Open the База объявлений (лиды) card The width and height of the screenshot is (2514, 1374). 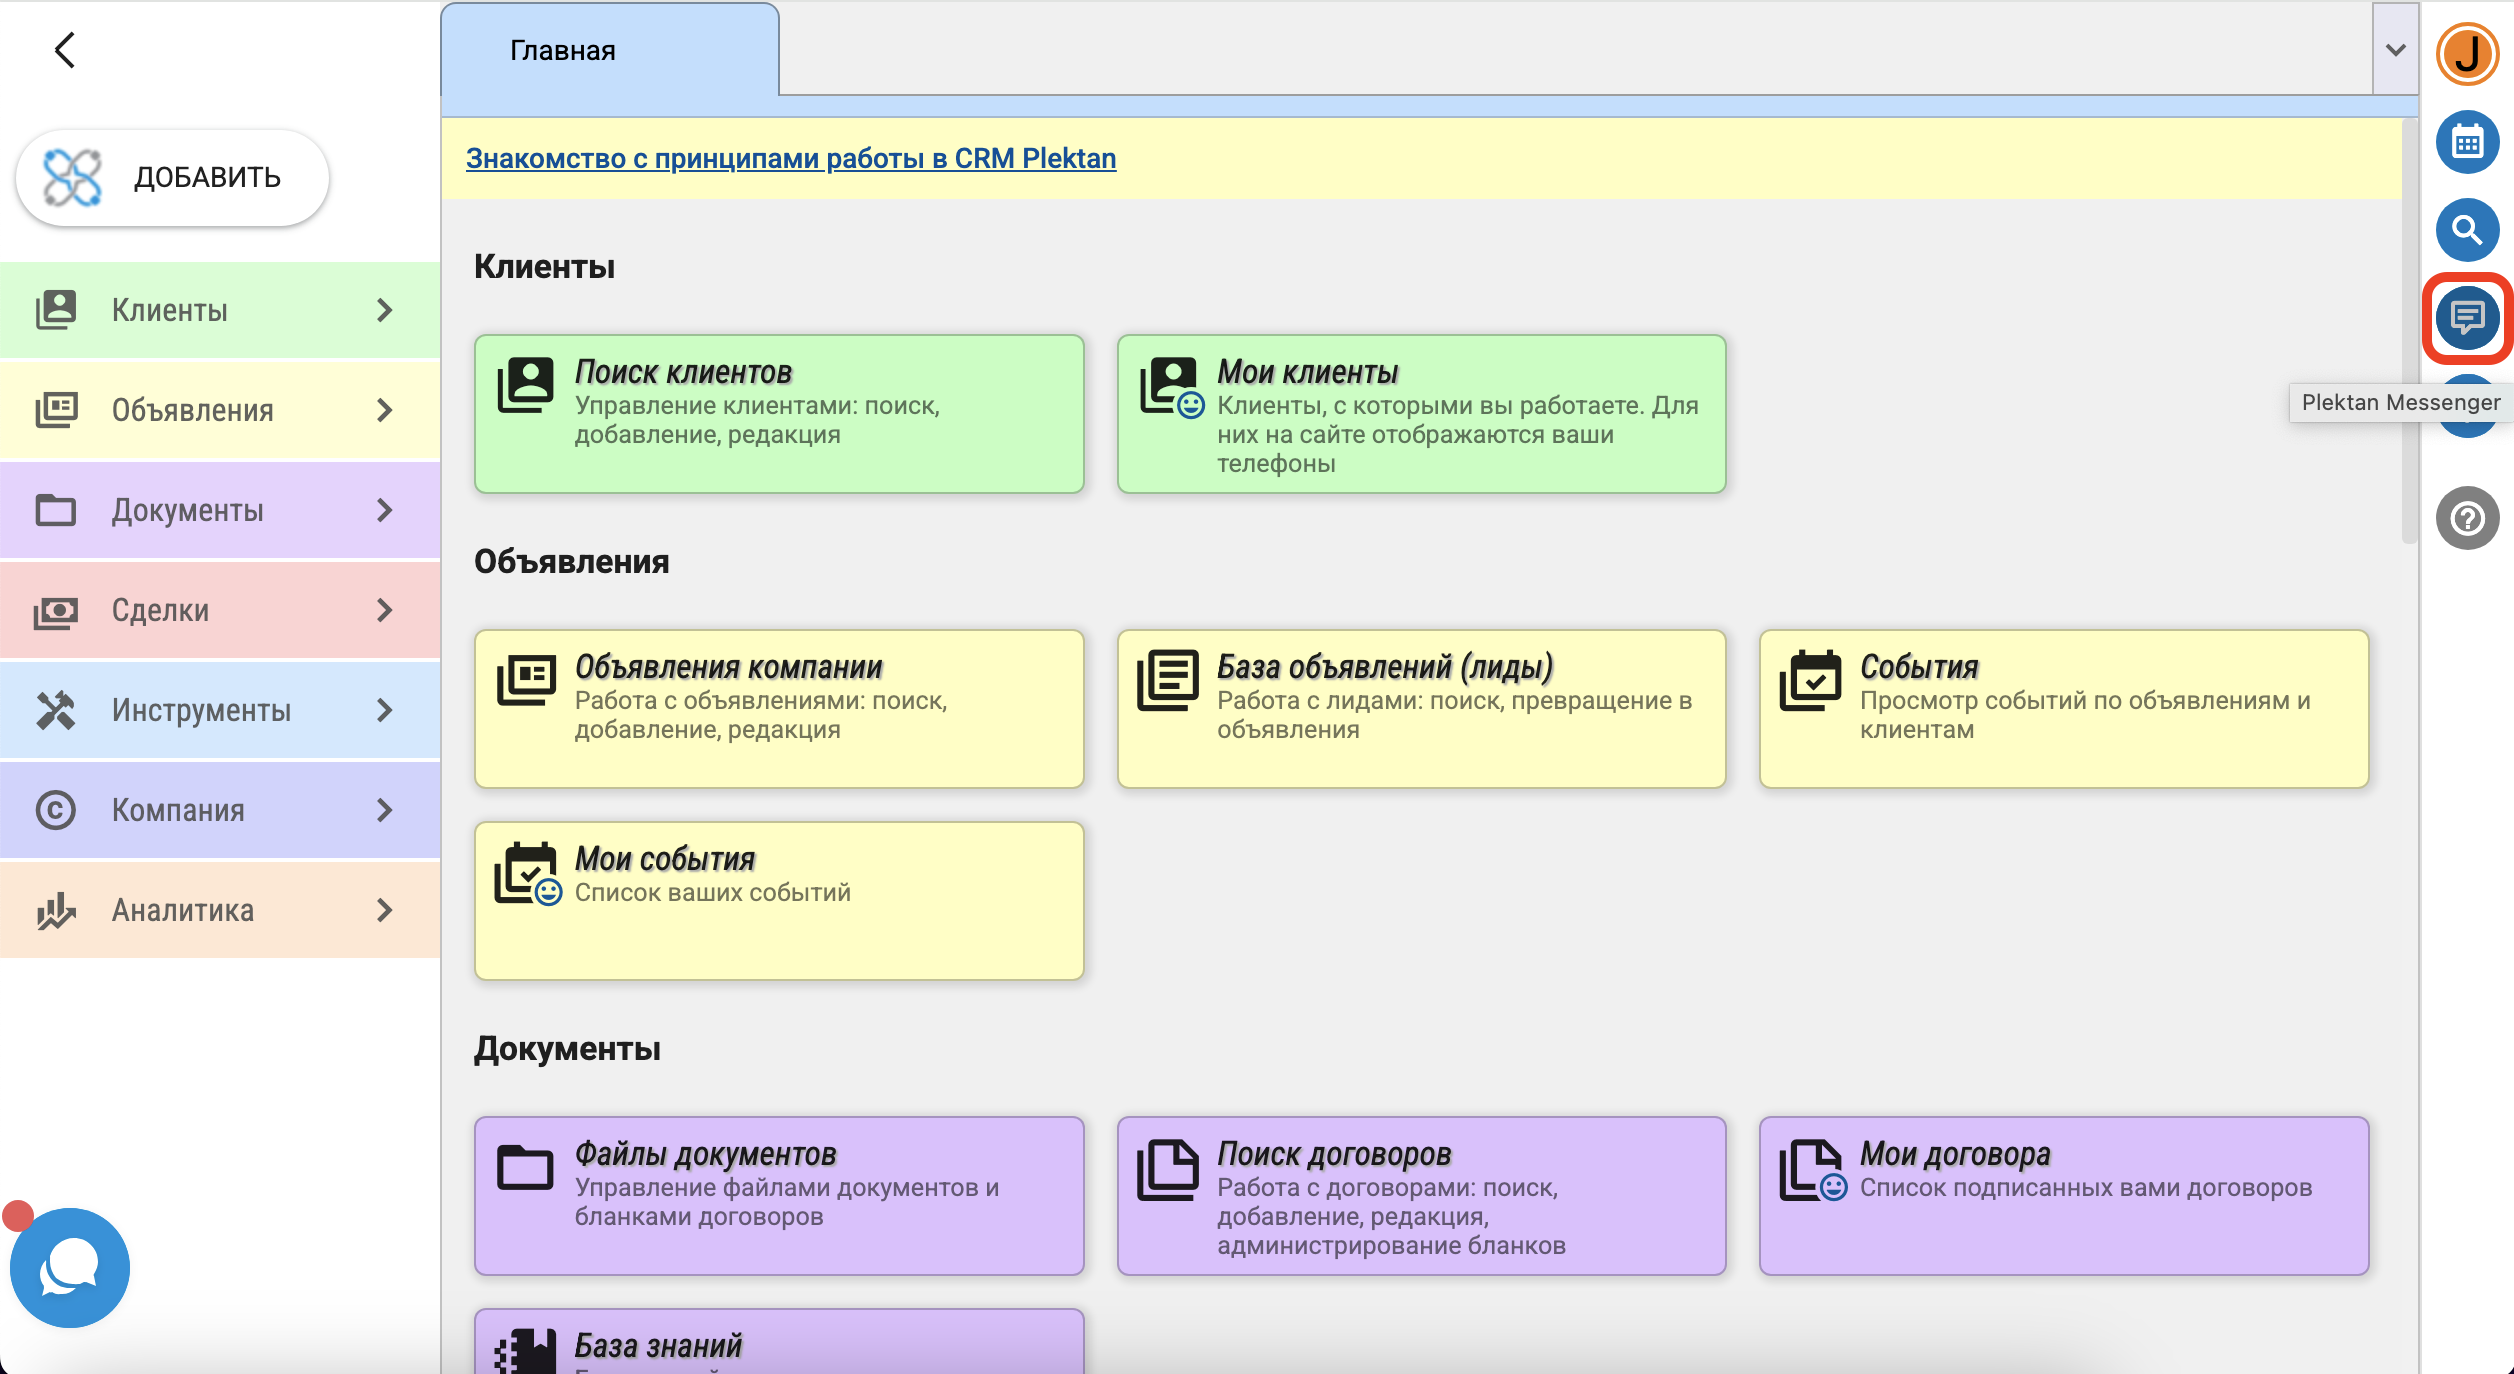(x=1420, y=708)
